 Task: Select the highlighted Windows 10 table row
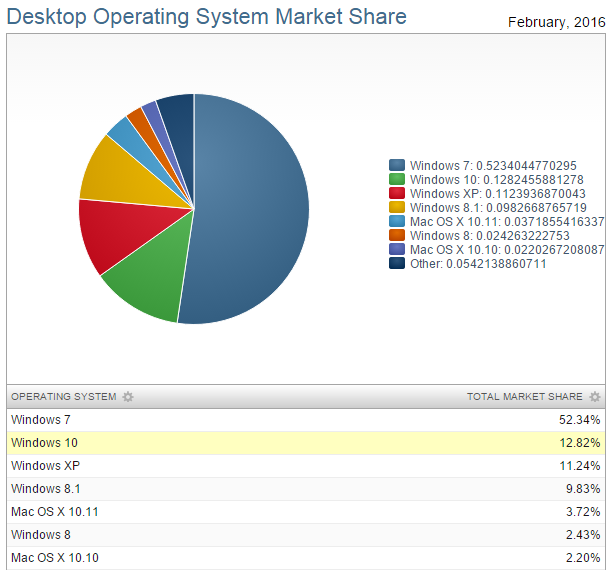306,443
